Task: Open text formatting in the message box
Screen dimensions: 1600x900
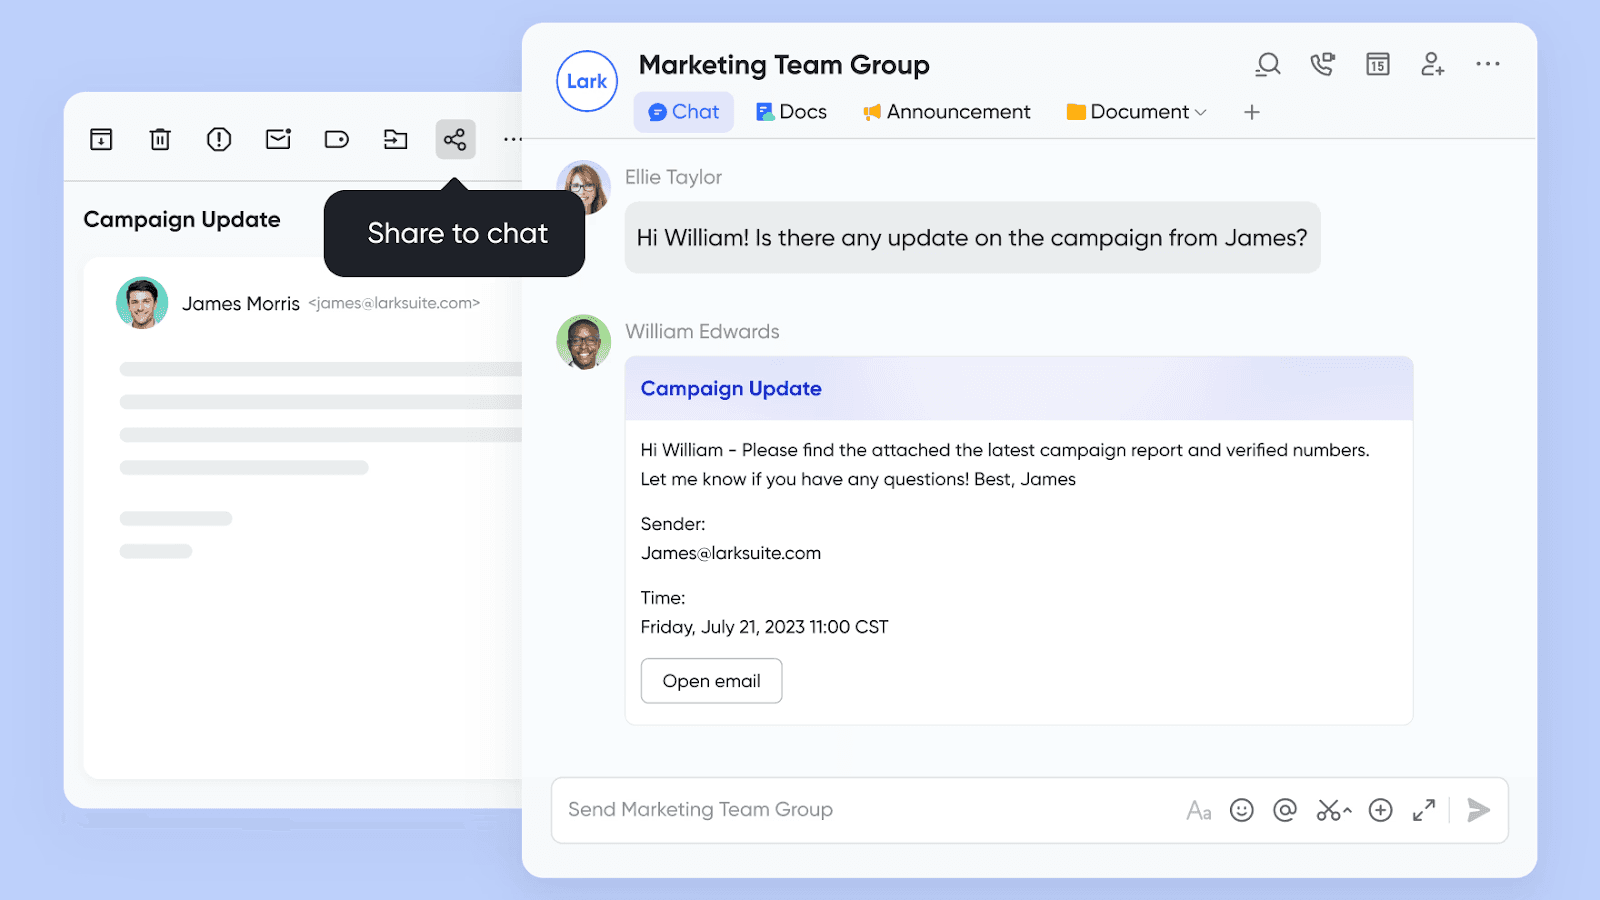Action: coord(1199,810)
